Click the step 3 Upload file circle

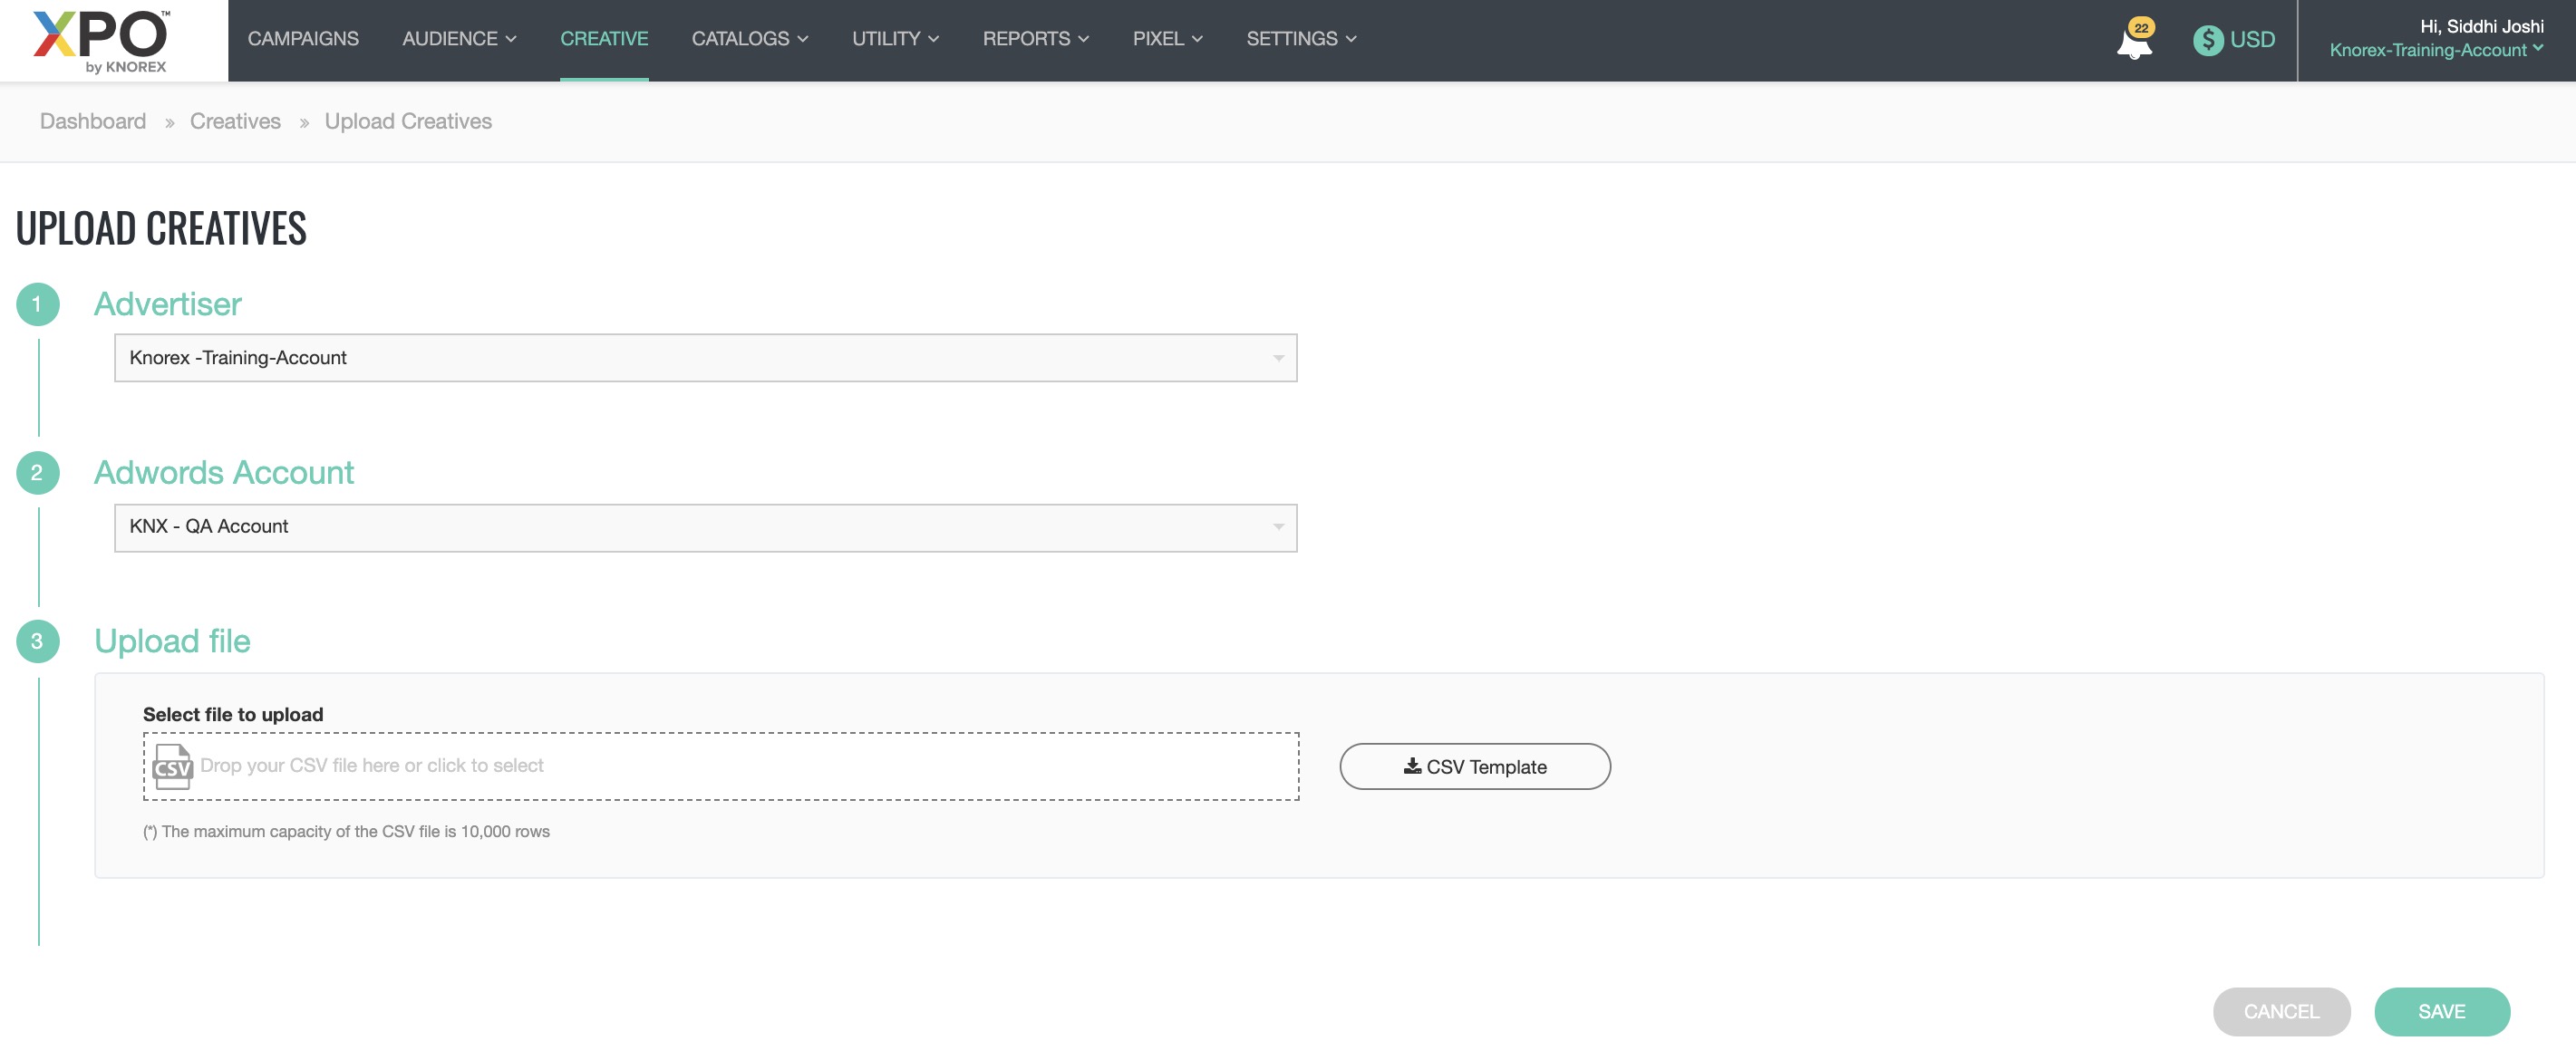point(37,641)
